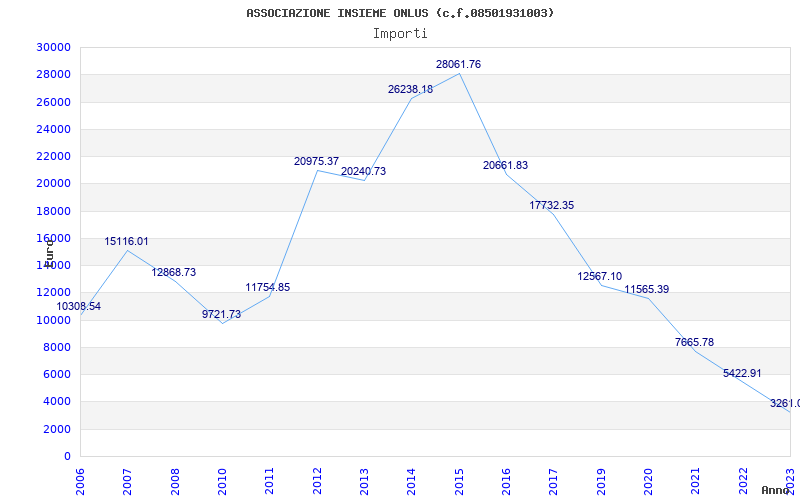800x500 pixels.
Task: Click x-axis year 2012
Action: pos(317,481)
